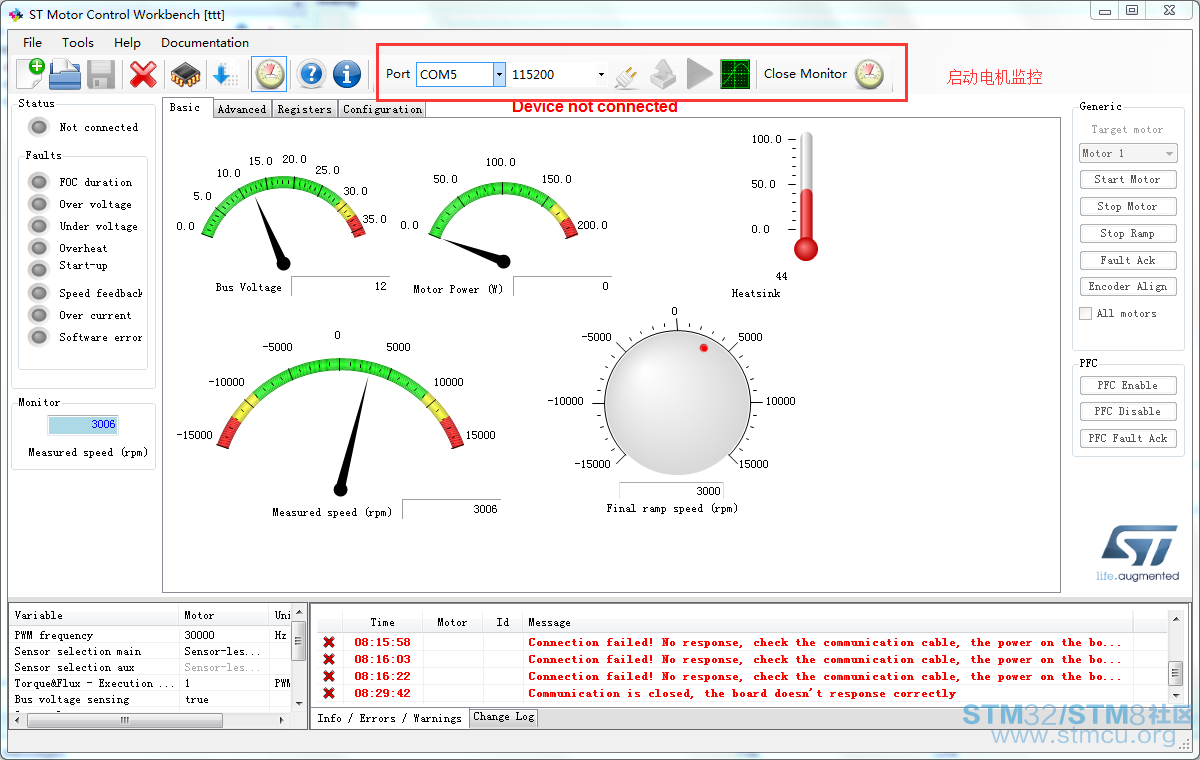Show the about info icon
The image size is (1200, 760).
(347, 74)
